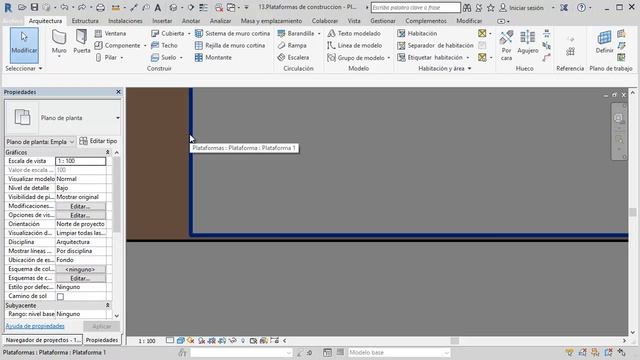Click Iniciar sesión

[522, 7]
